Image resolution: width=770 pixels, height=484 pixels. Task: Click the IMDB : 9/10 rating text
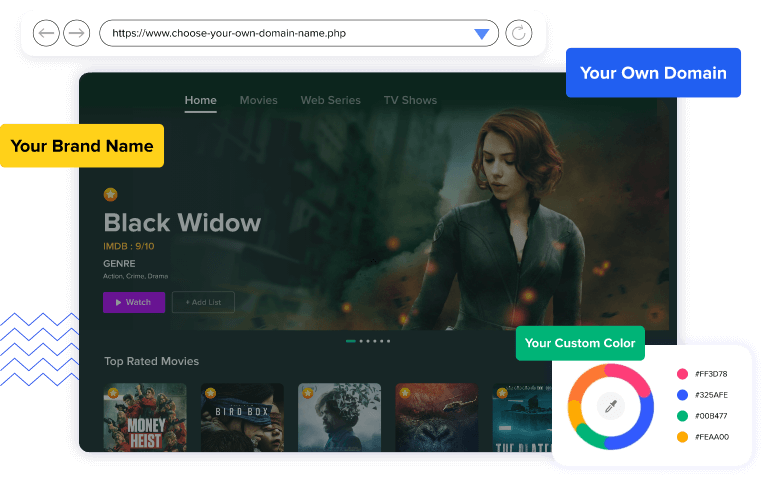129,246
